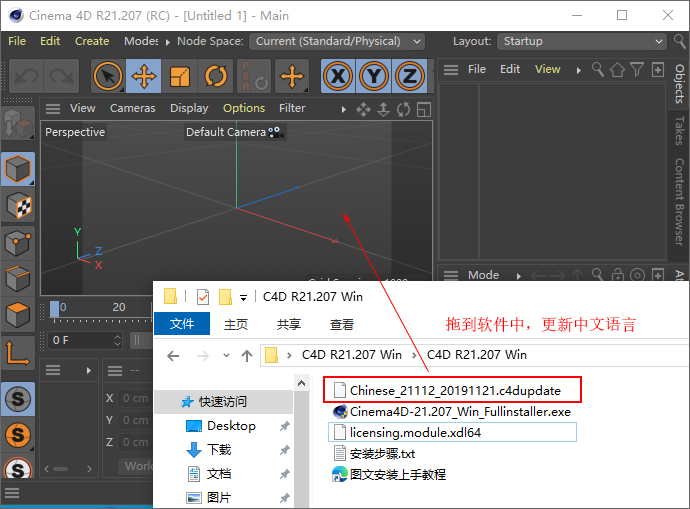Image resolution: width=690 pixels, height=509 pixels.
Task: Switch to Model mode cube icon
Action: point(18,169)
